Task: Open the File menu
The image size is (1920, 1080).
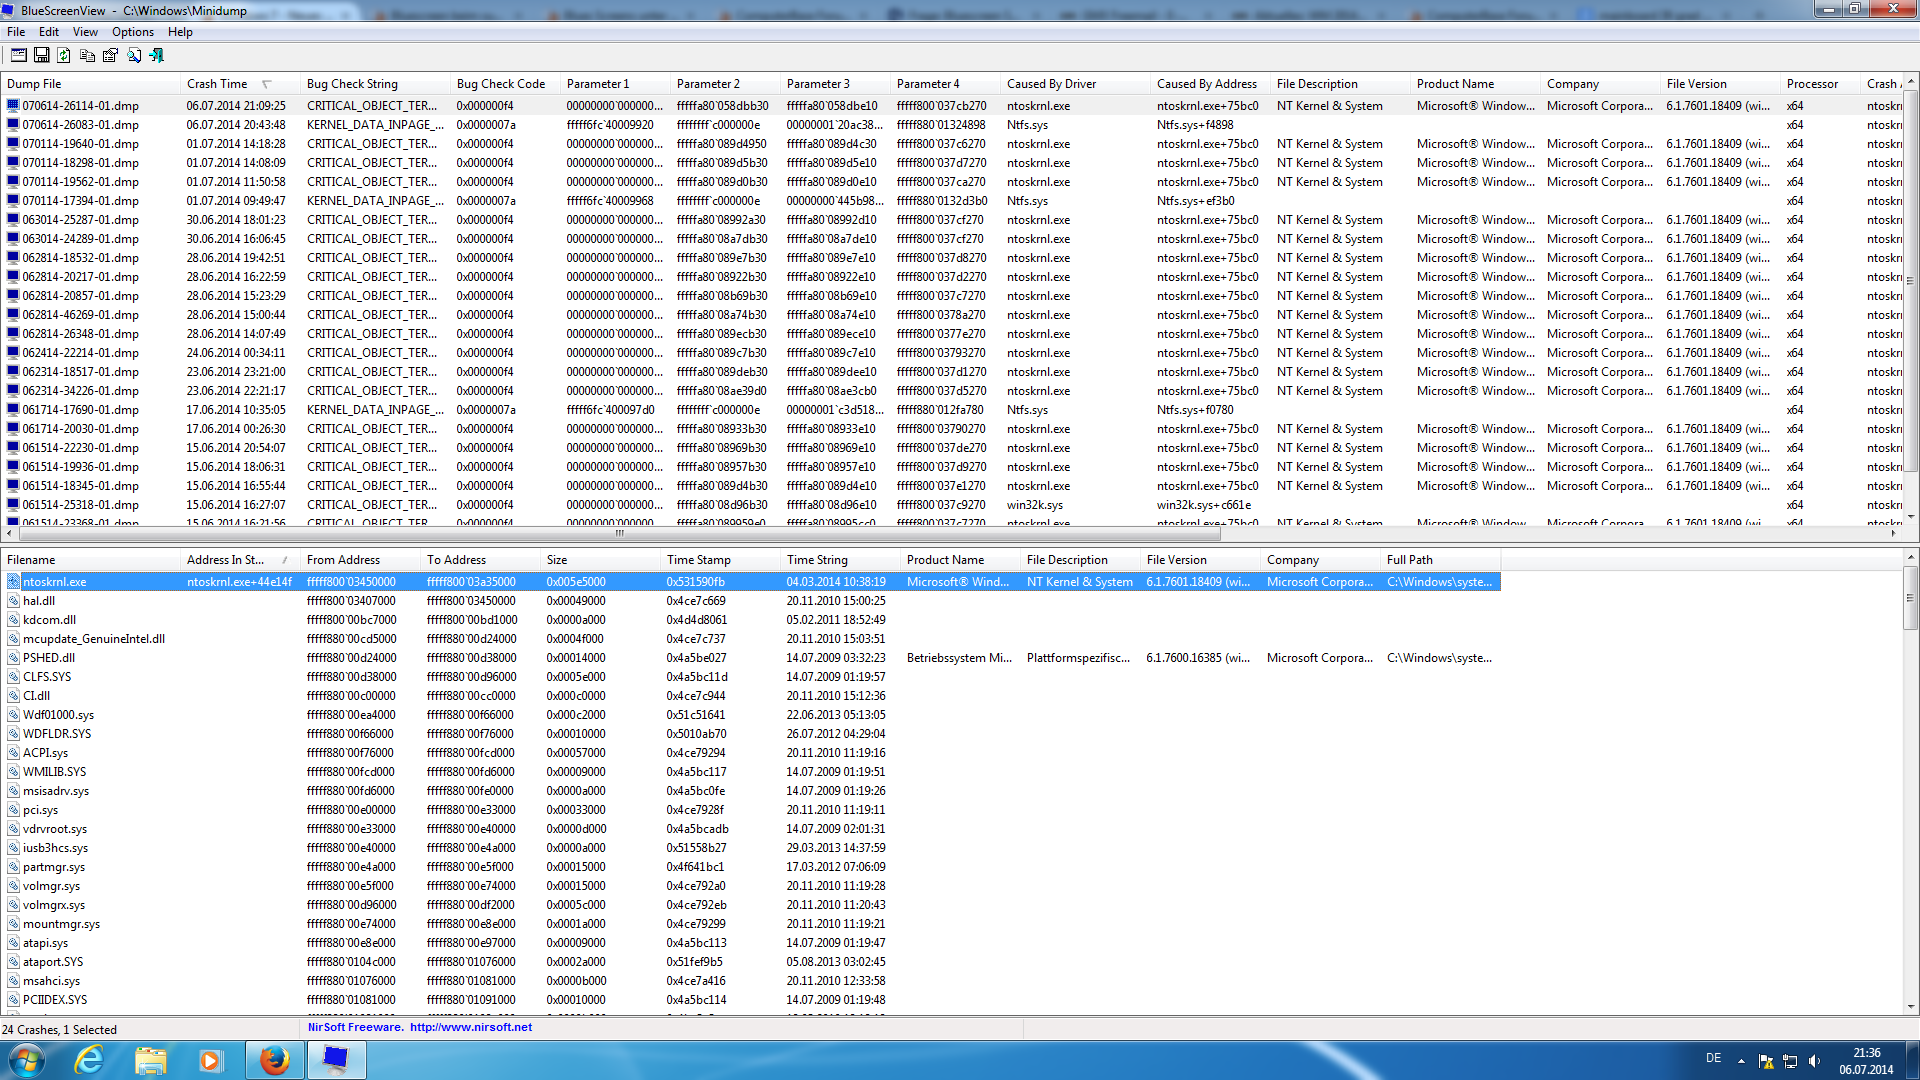Action: tap(16, 32)
